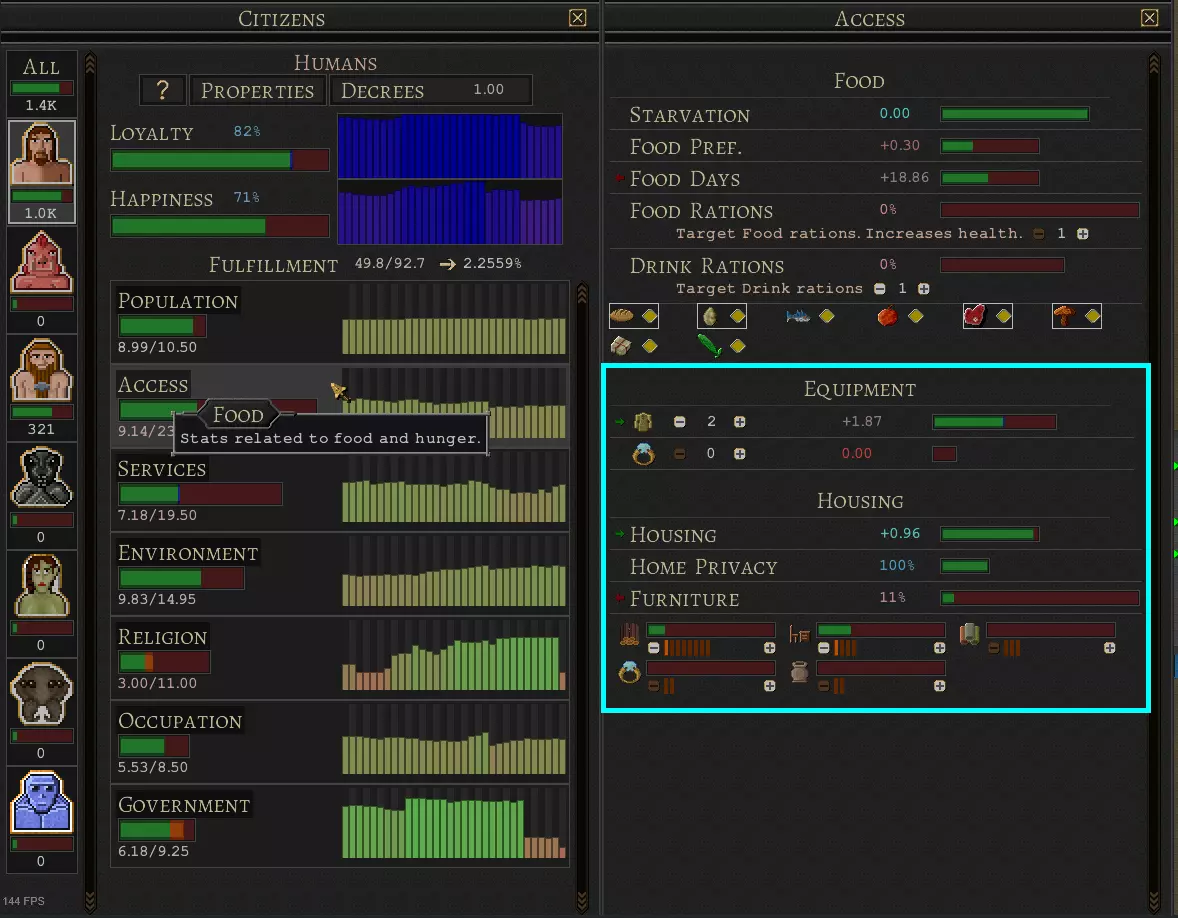This screenshot has height=918, width=1178.
Task: Click the clothes icon under Equipment
Action: [x=643, y=422]
